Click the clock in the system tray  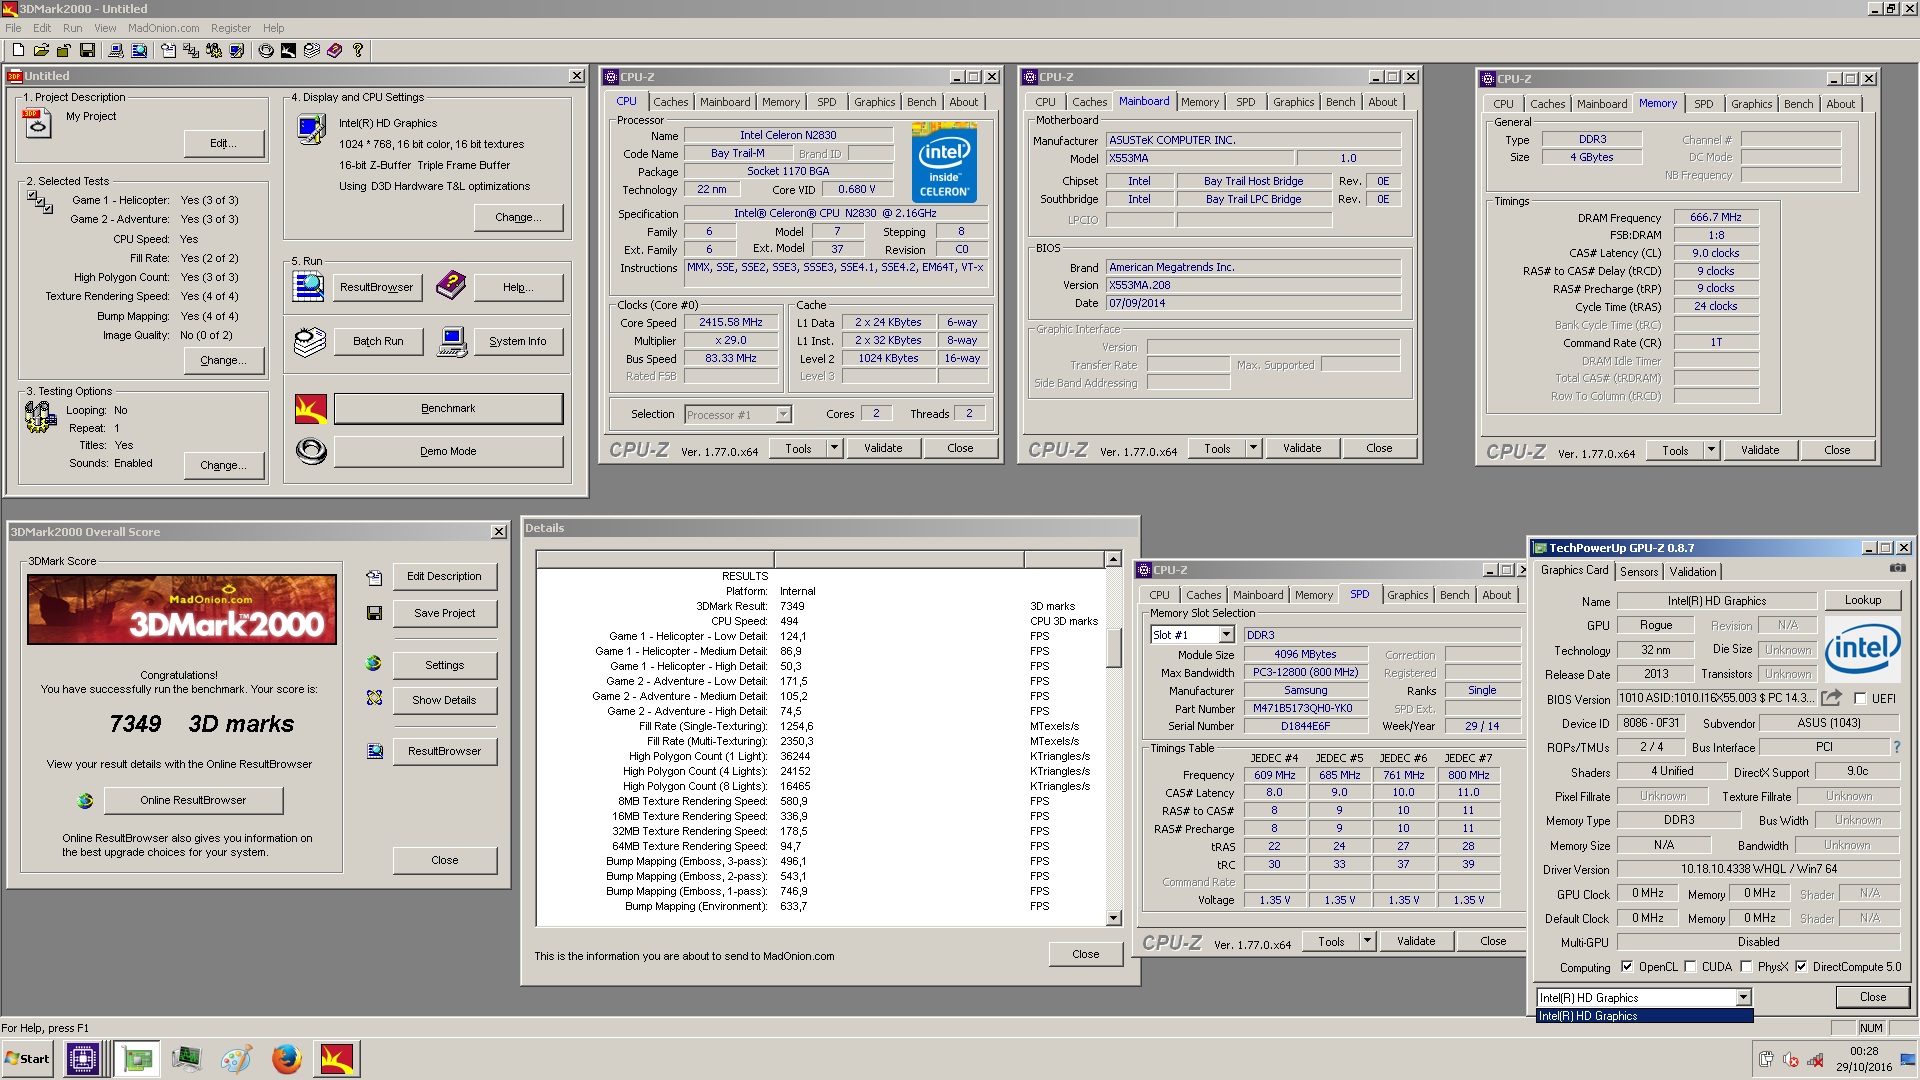(1863, 1059)
